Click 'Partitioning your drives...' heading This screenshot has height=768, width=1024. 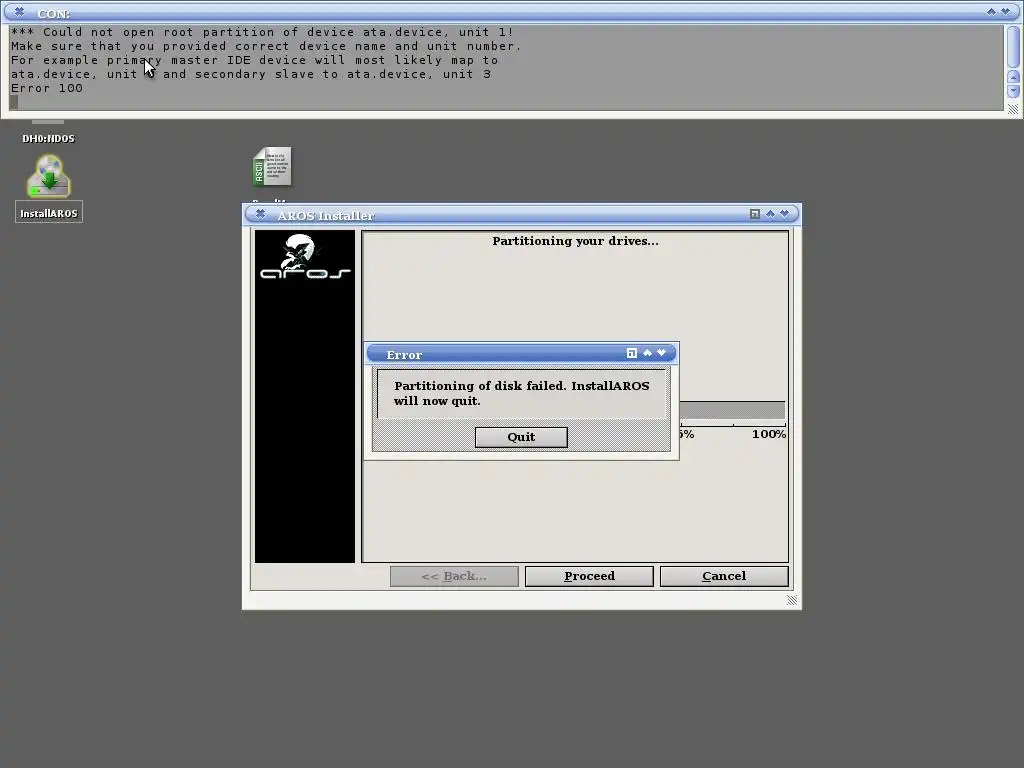(575, 241)
